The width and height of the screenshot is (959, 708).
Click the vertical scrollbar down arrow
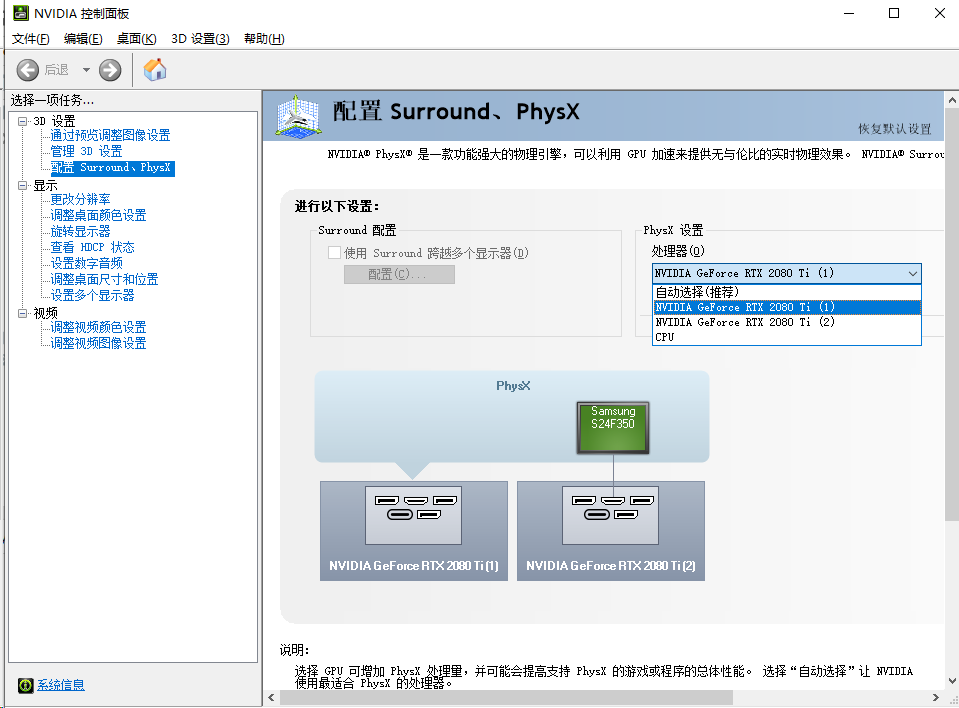(952, 681)
